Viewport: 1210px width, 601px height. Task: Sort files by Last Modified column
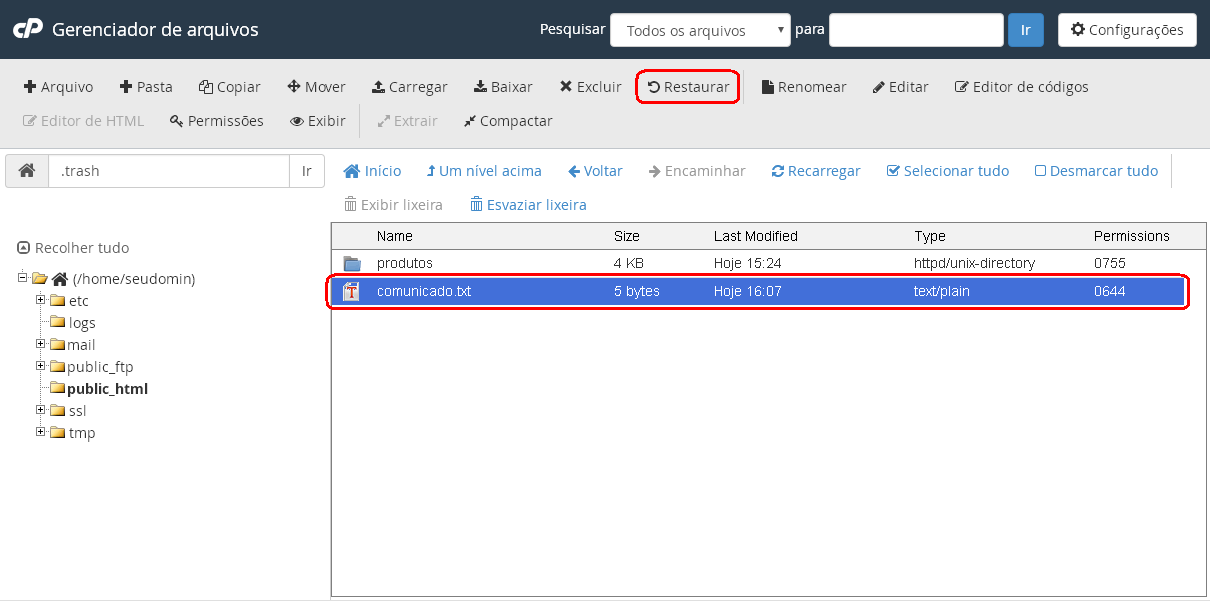coord(755,236)
